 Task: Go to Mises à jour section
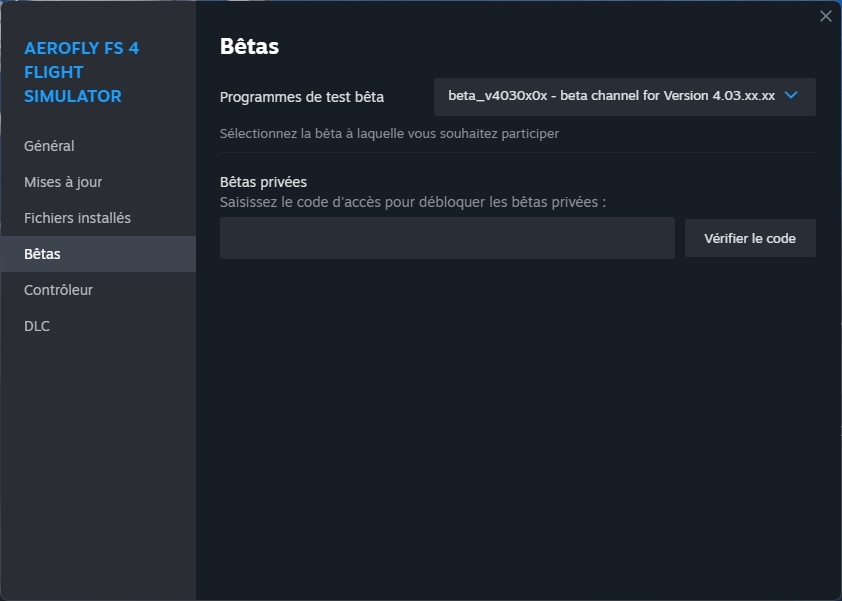pos(63,182)
